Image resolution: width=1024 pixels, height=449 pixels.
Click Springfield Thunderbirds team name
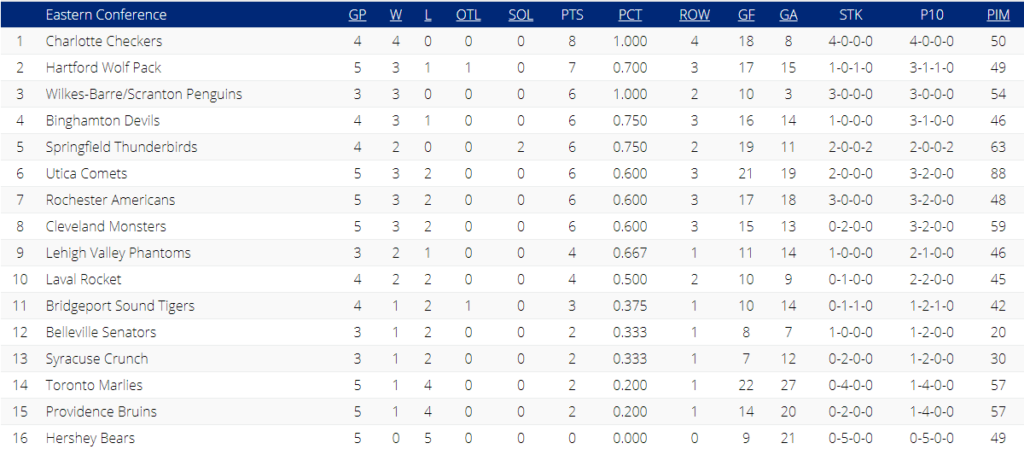pyautogui.click(x=121, y=147)
